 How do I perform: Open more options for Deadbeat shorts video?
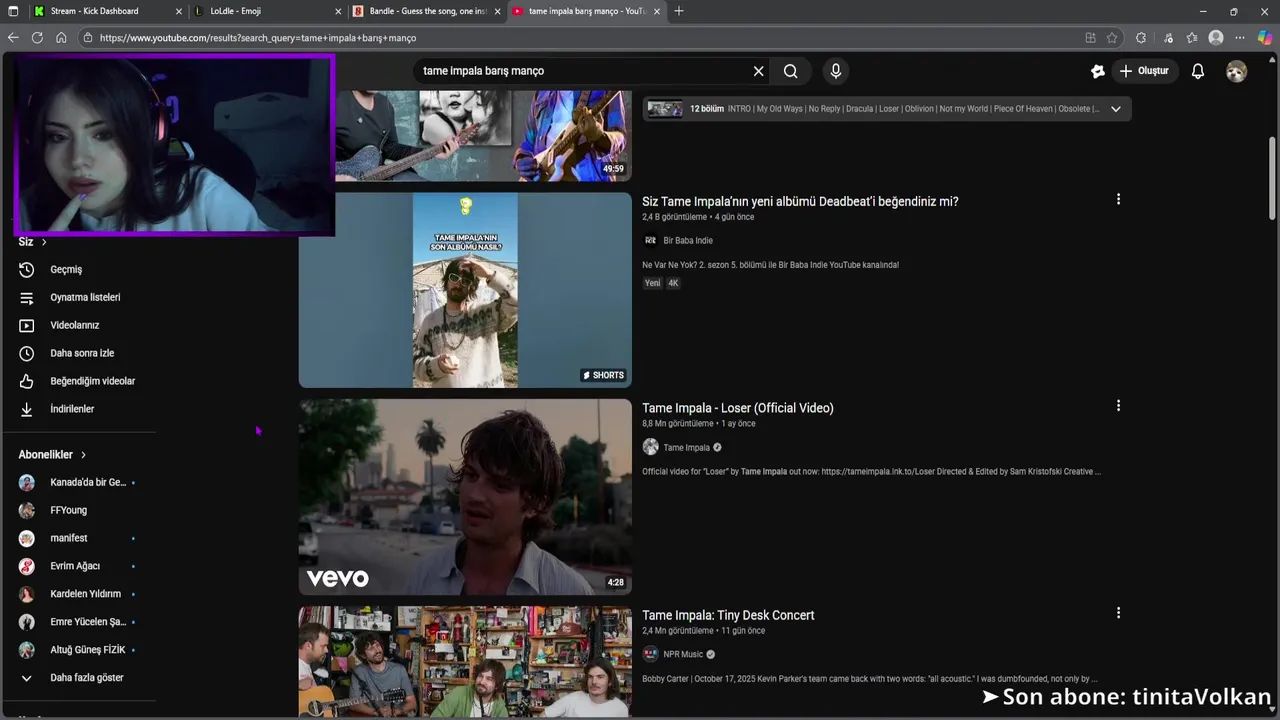point(1118,199)
